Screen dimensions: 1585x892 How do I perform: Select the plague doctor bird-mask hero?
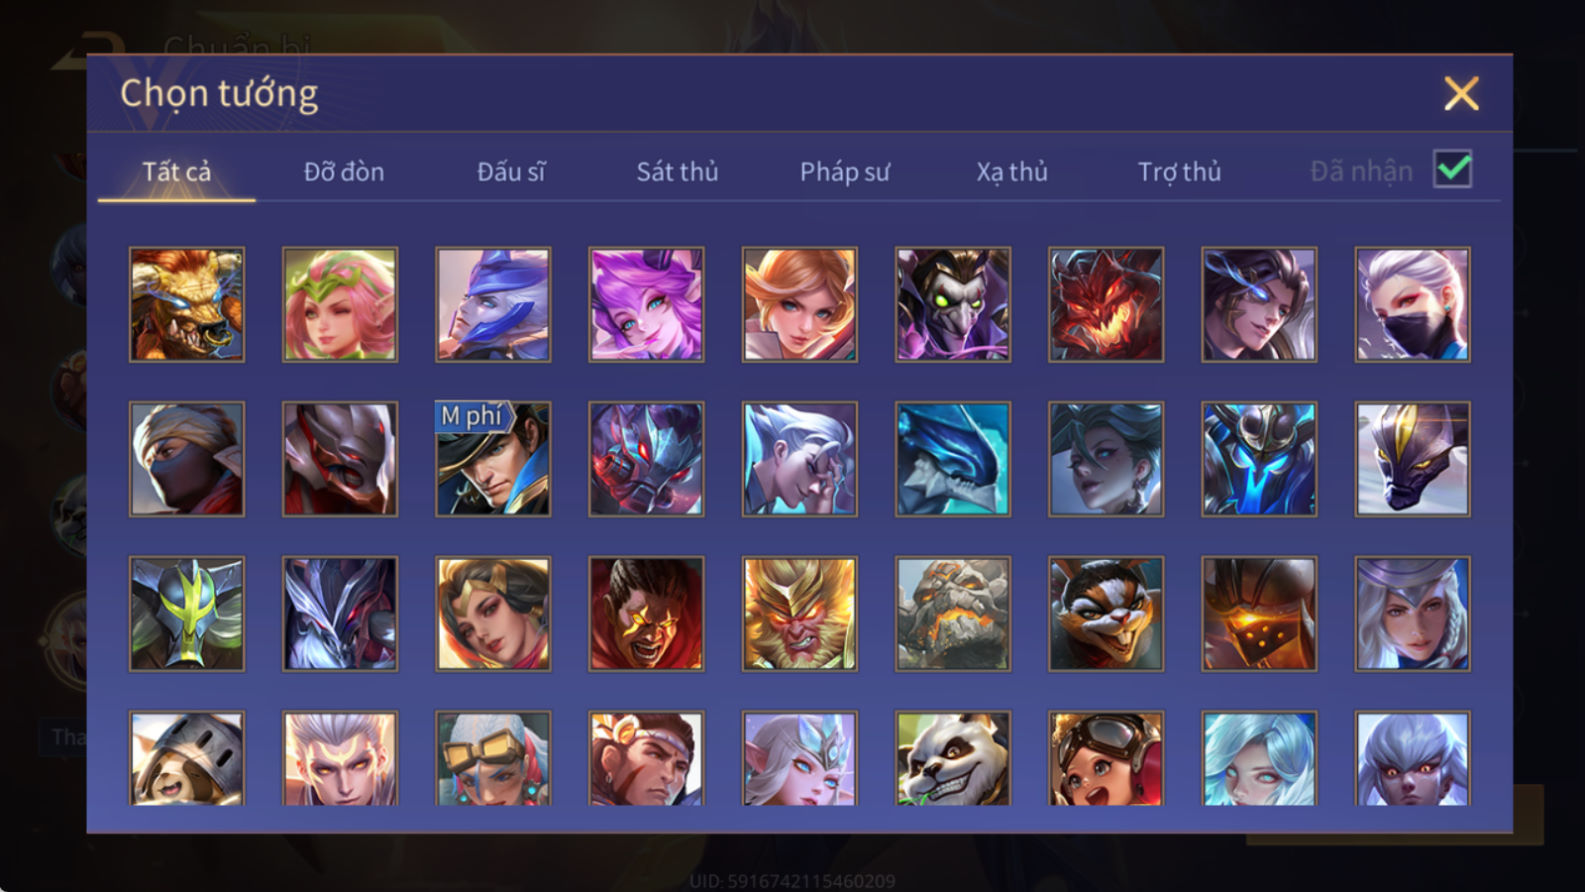(x=953, y=304)
